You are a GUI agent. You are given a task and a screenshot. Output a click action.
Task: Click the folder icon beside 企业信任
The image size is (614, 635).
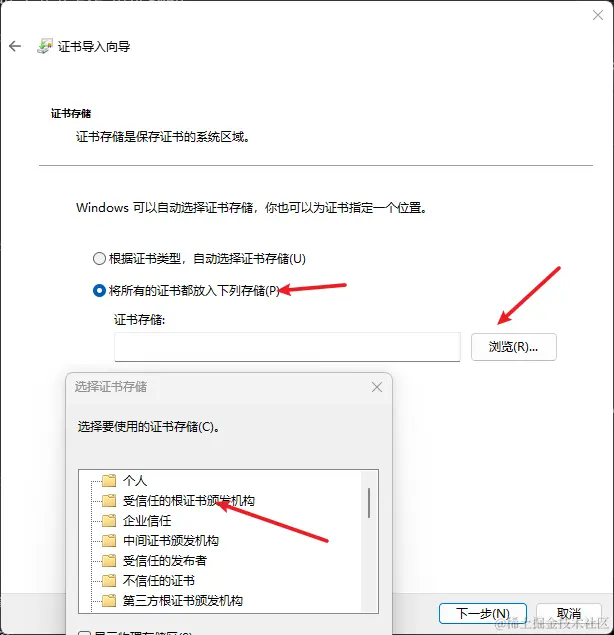(x=109, y=521)
